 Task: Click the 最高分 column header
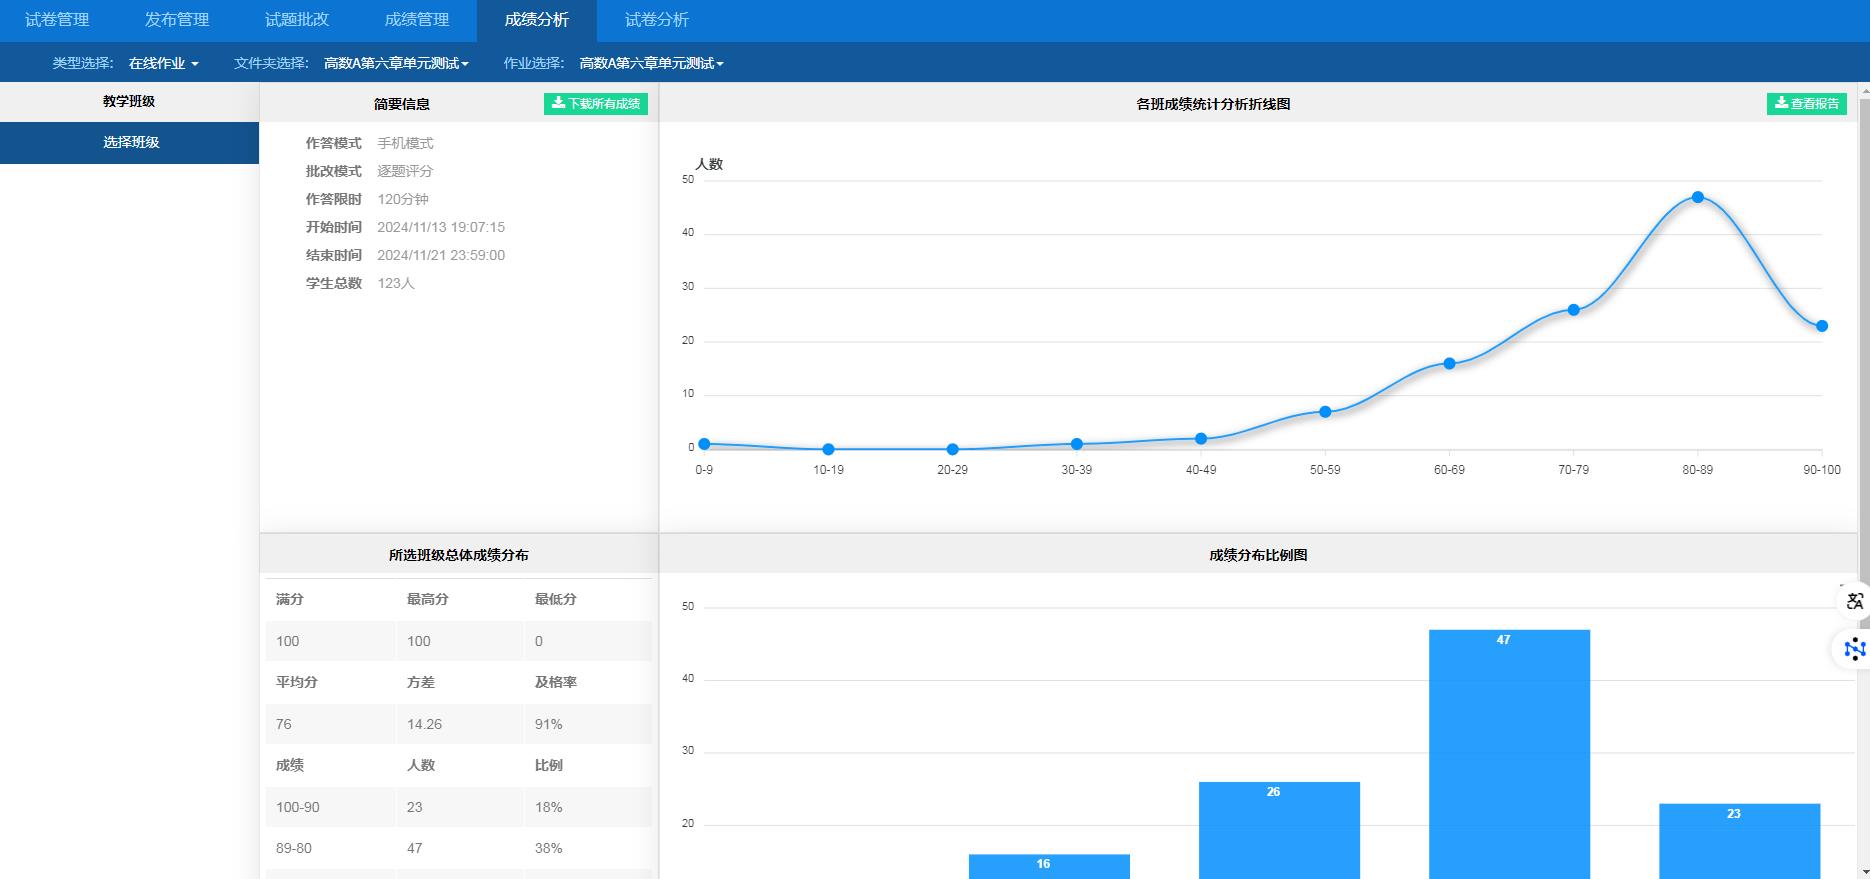(427, 599)
